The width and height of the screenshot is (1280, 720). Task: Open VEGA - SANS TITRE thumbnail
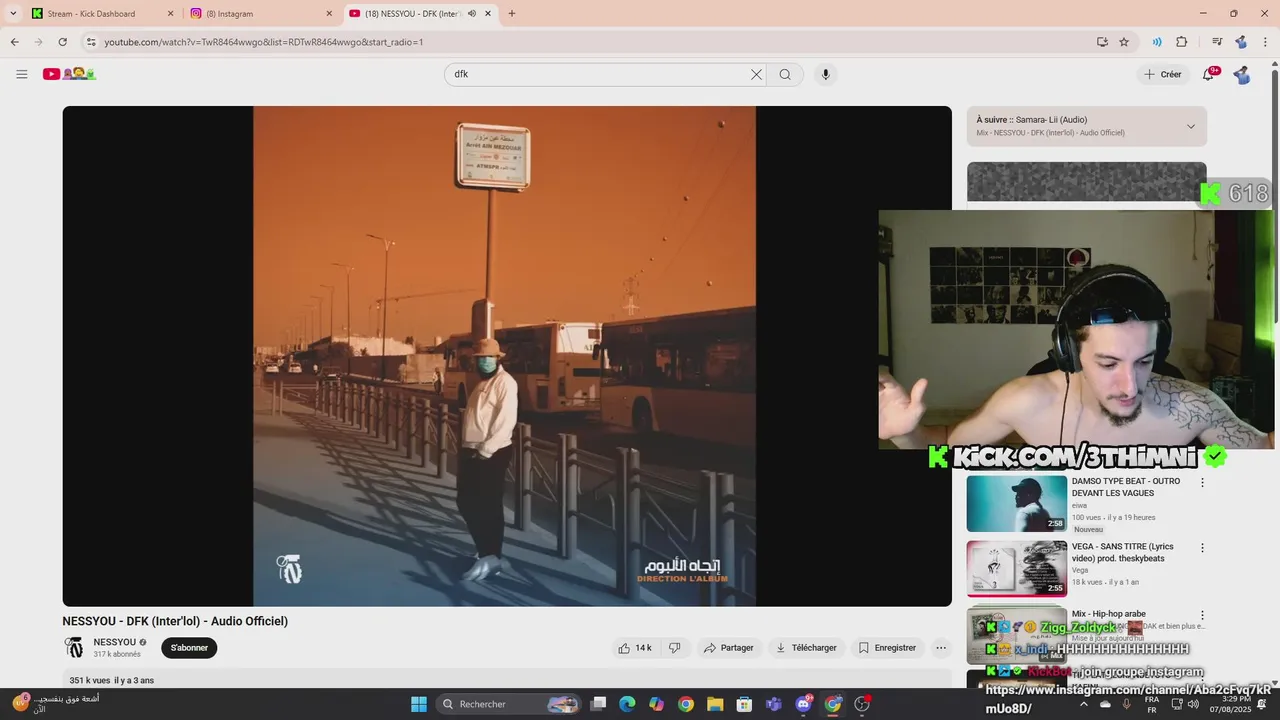tap(1016, 569)
